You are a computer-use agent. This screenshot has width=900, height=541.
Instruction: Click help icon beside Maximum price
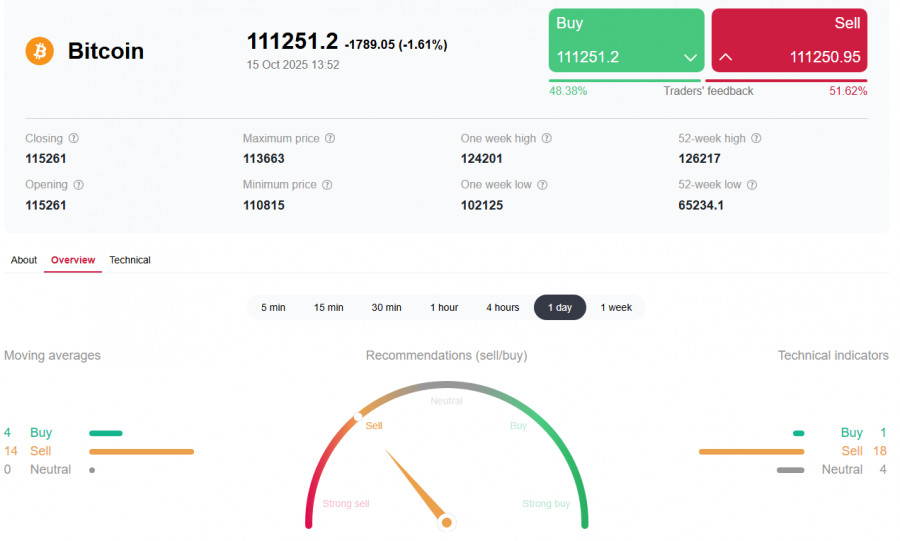tap(330, 139)
